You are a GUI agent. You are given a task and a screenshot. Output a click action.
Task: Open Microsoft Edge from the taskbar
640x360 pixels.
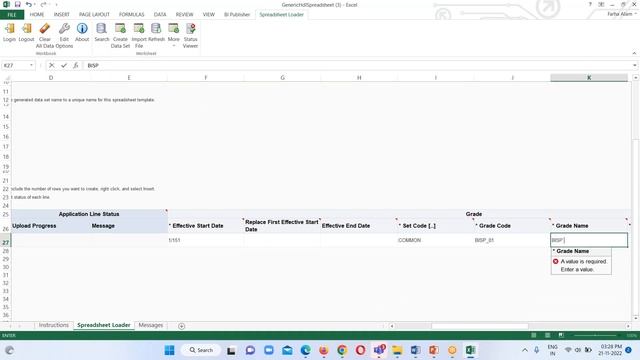pos(305,350)
